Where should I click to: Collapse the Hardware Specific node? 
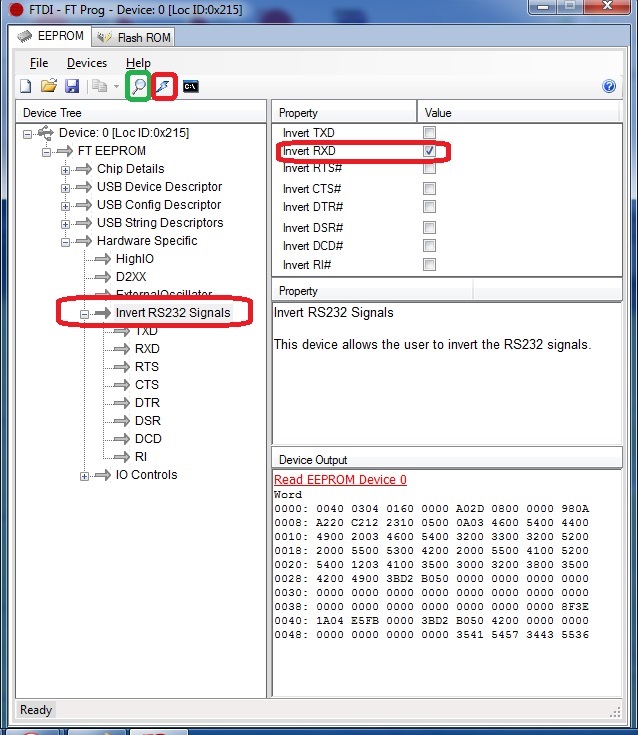tap(66, 242)
